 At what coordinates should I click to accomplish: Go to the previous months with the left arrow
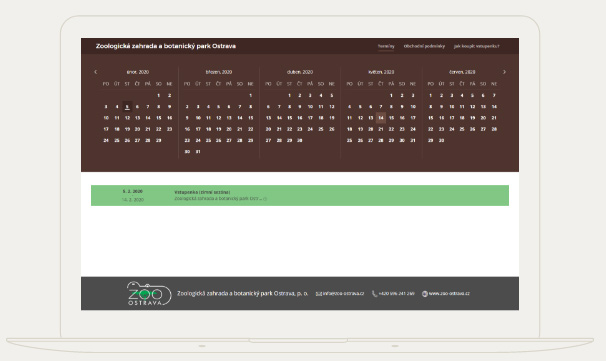95,72
